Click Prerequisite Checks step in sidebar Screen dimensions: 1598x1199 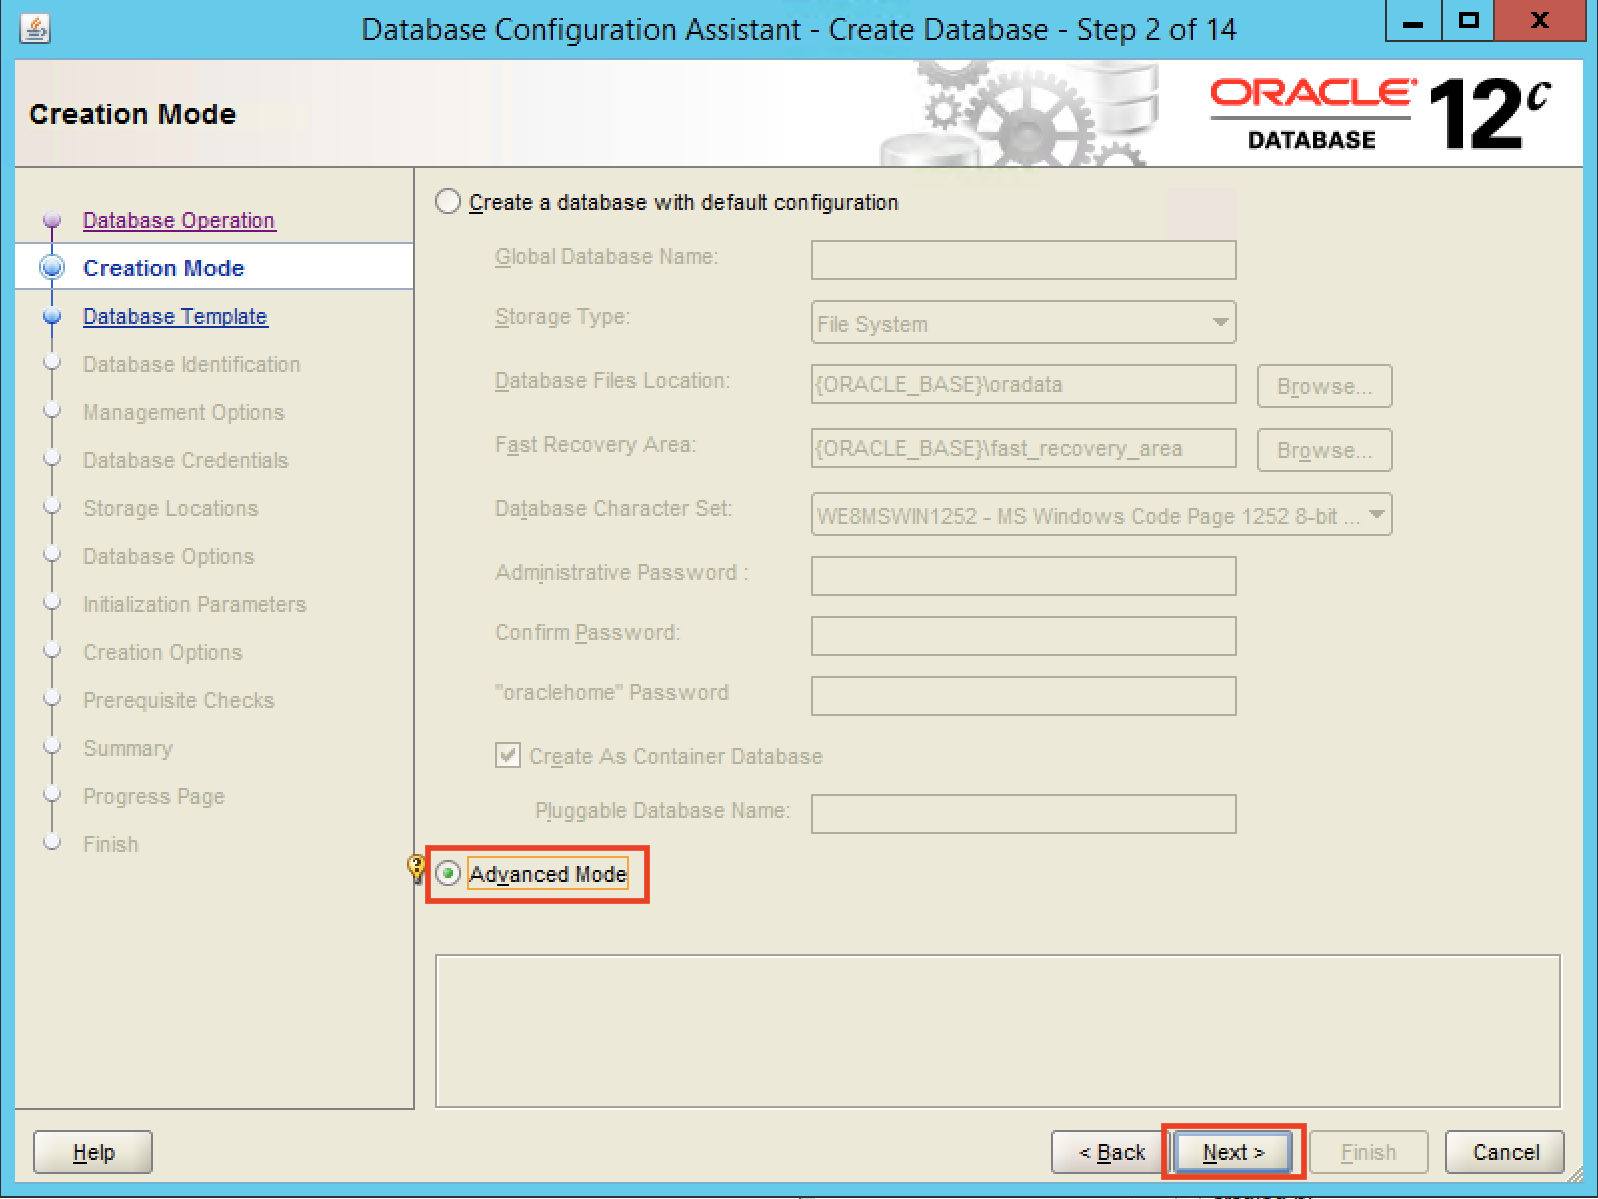click(178, 700)
